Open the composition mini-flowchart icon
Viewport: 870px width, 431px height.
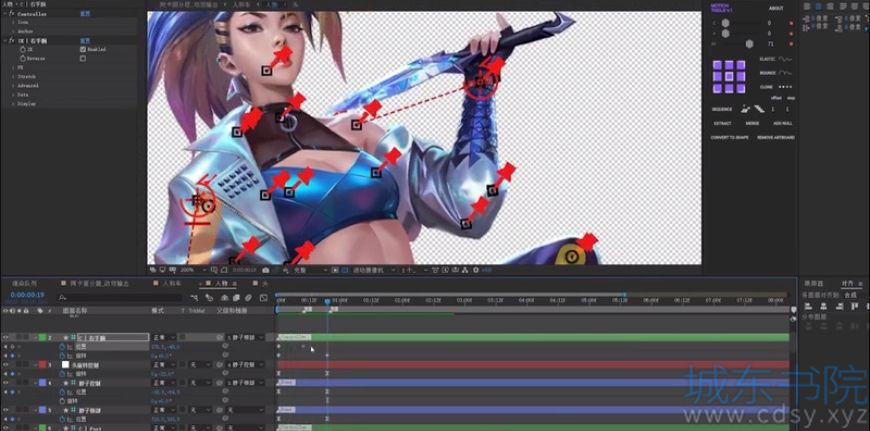click(x=195, y=298)
